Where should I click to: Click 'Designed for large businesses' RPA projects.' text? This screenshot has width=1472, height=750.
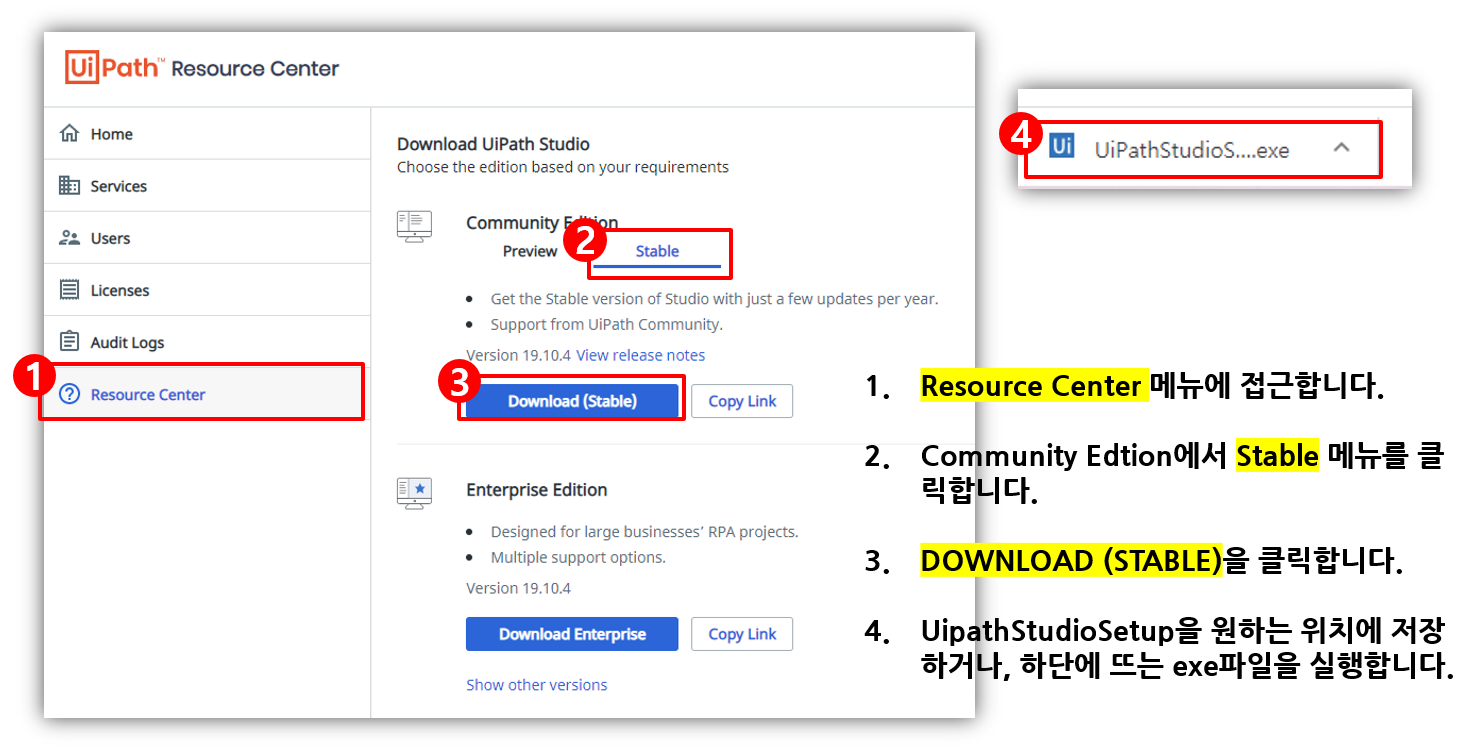pyautogui.click(x=644, y=531)
